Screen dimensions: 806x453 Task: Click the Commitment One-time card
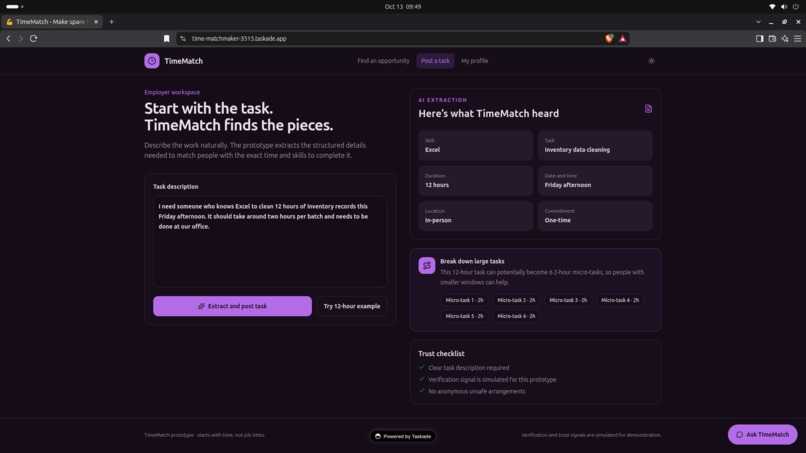point(595,216)
